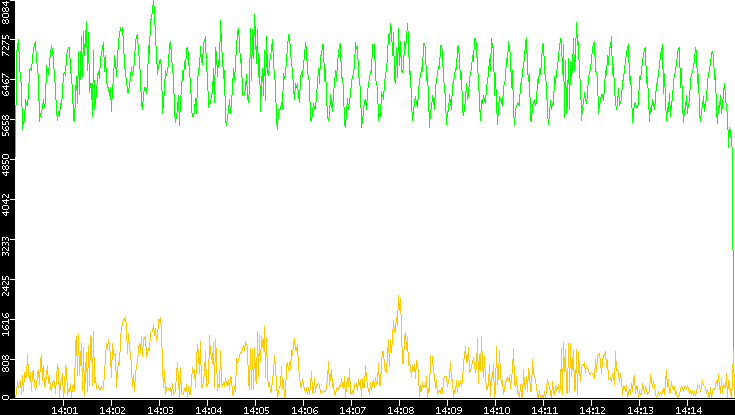Screen dimensions: 735x415
Task: Click the 4850 value on vertical axis
Action: [x=6, y=166]
